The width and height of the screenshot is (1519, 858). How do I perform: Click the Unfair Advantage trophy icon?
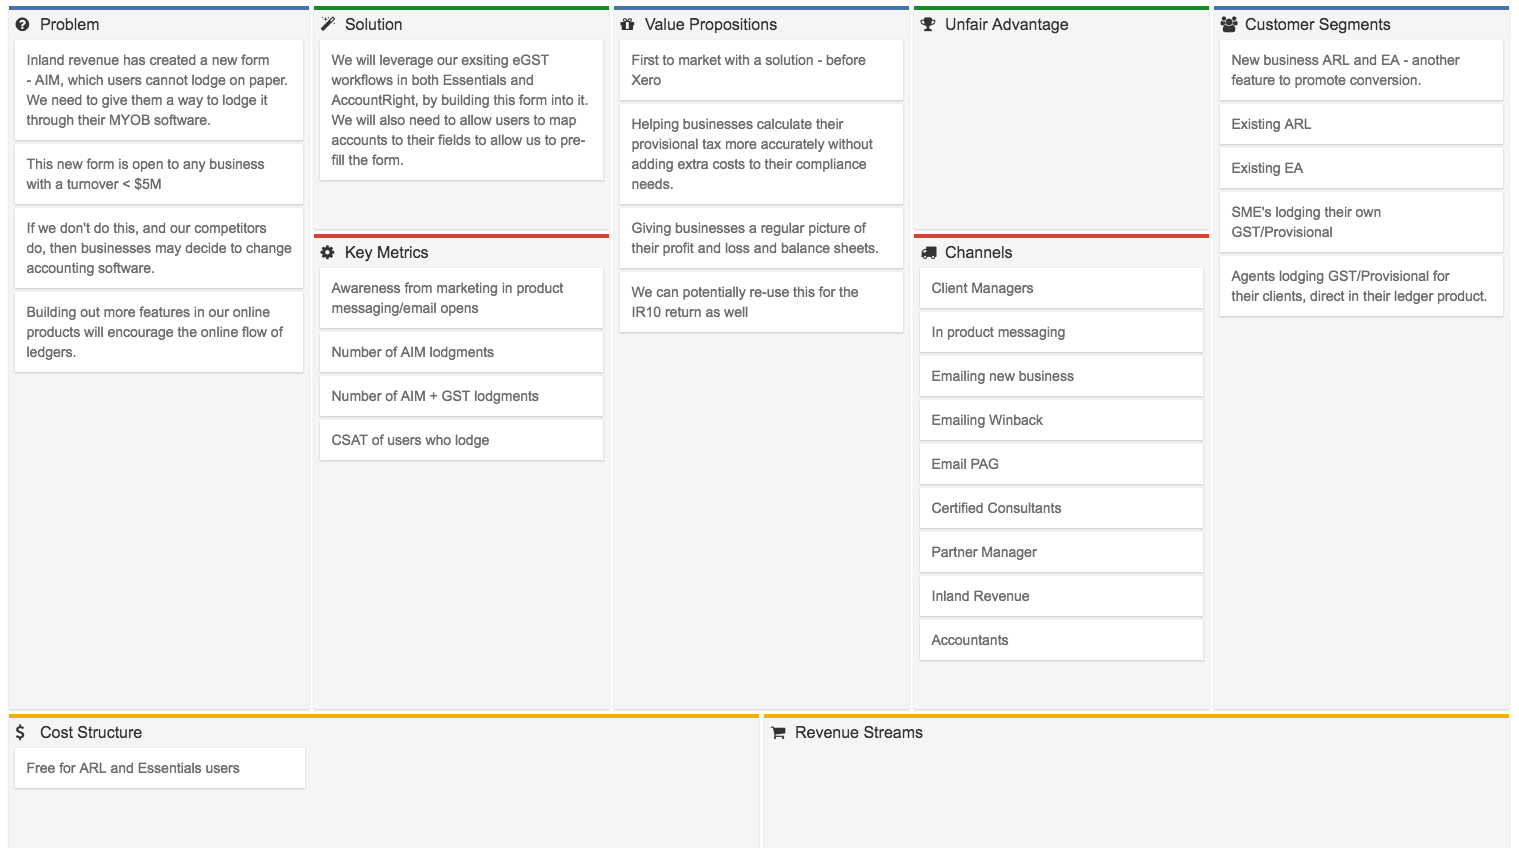[927, 24]
